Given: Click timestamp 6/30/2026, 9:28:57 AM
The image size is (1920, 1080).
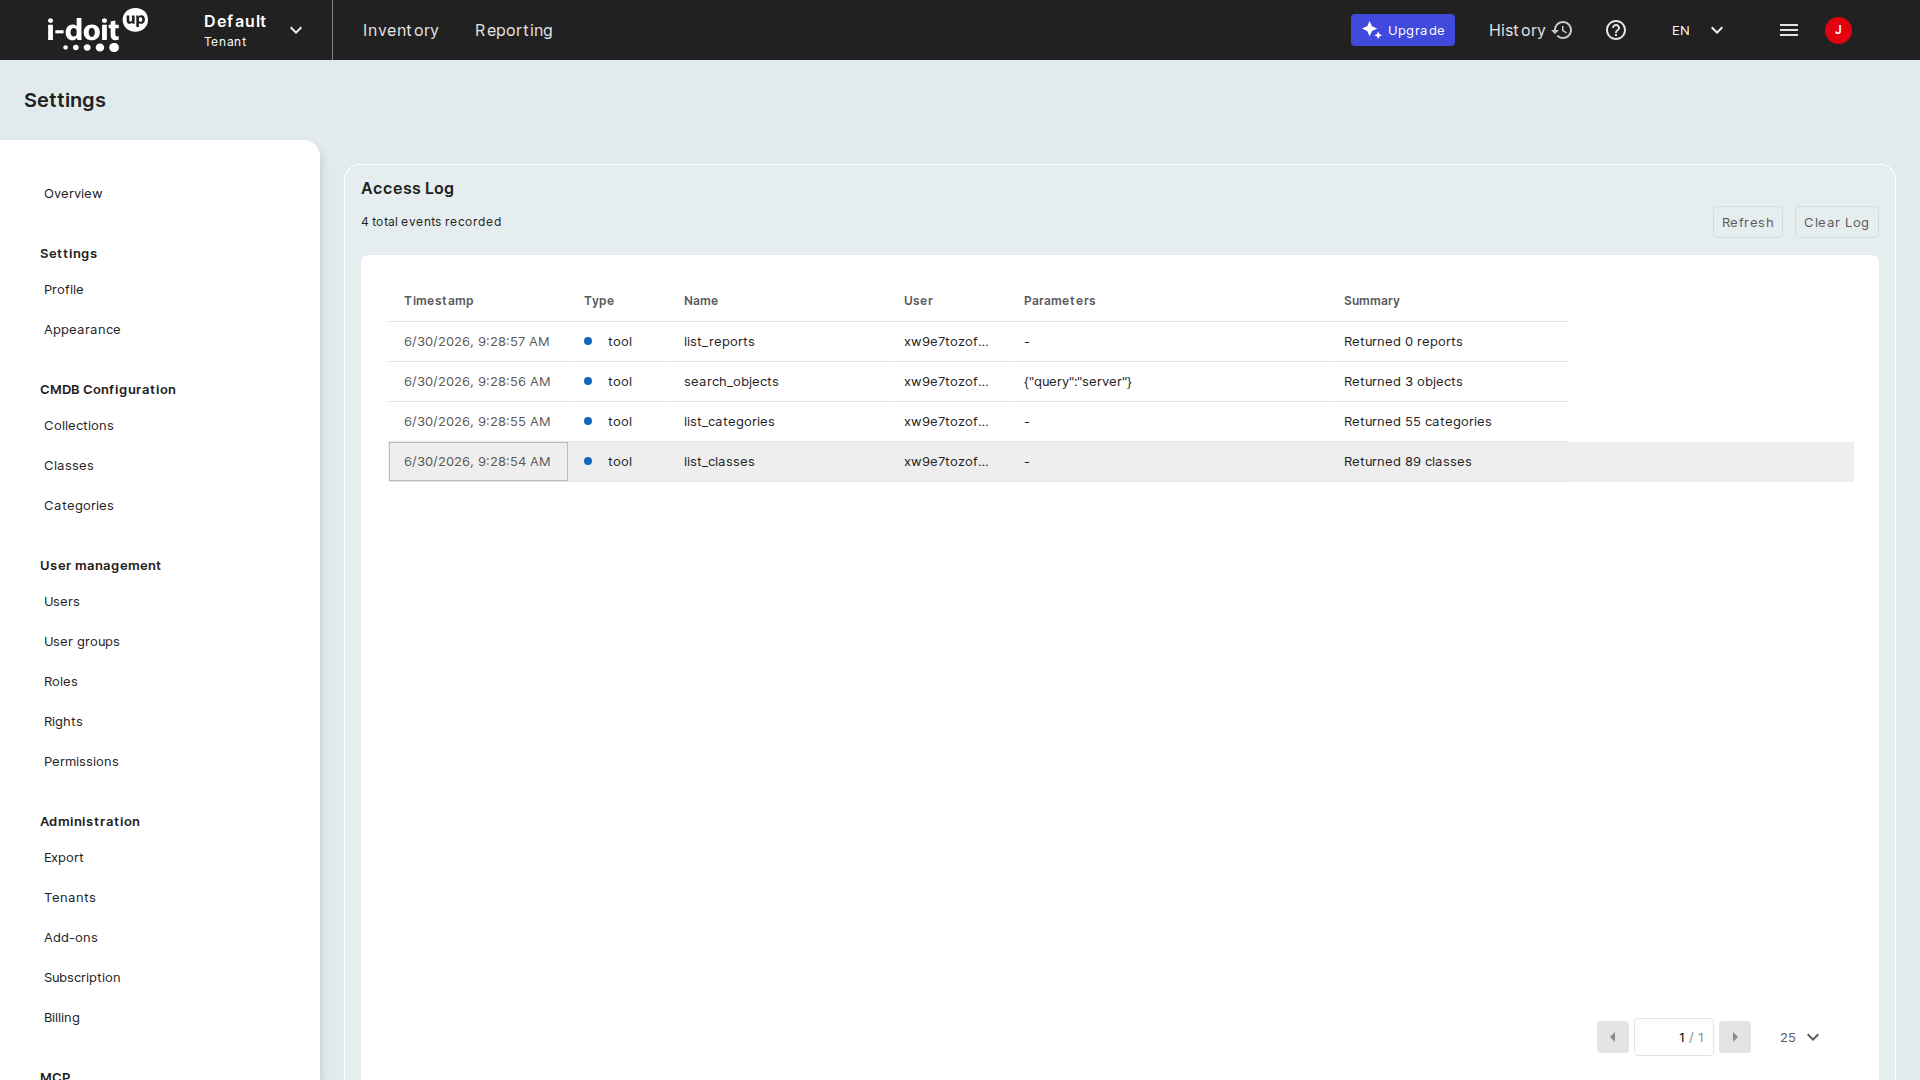Looking at the screenshot, I should point(477,341).
